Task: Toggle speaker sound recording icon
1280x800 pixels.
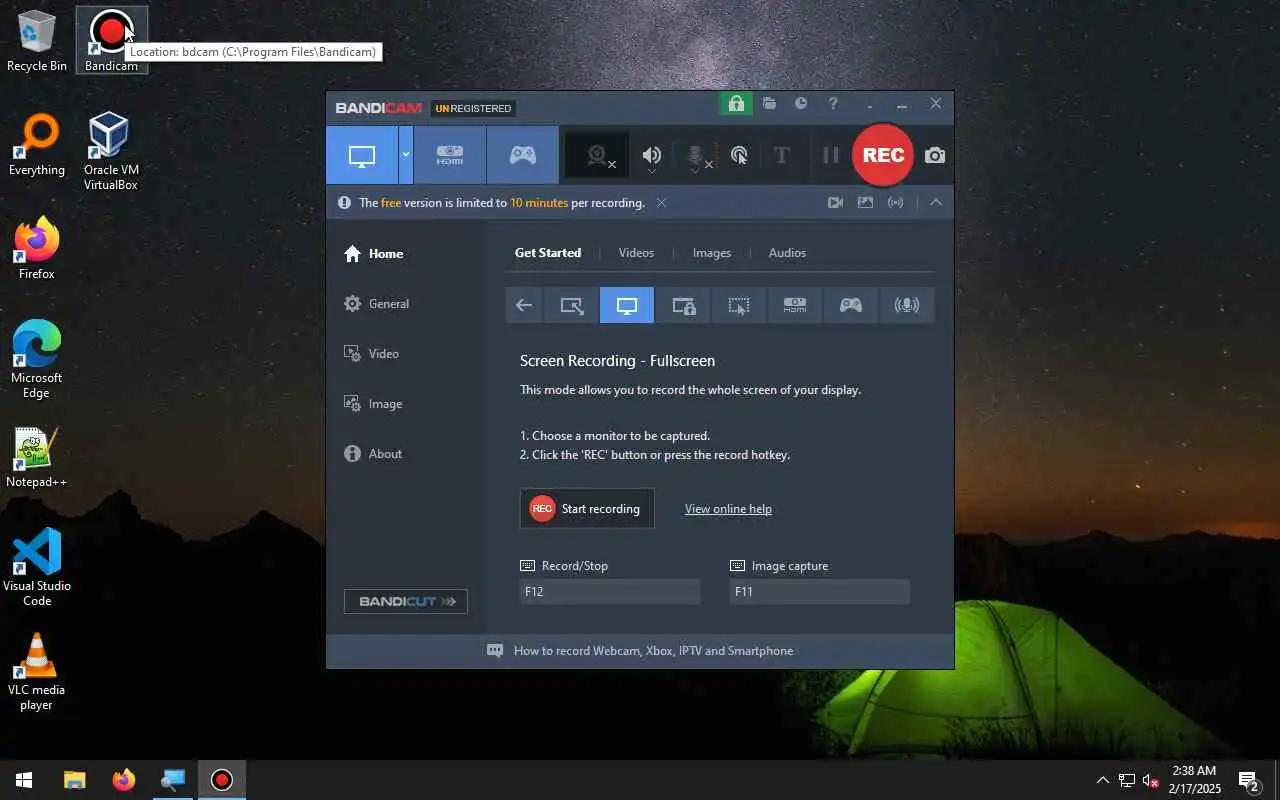Action: click(x=652, y=155)
